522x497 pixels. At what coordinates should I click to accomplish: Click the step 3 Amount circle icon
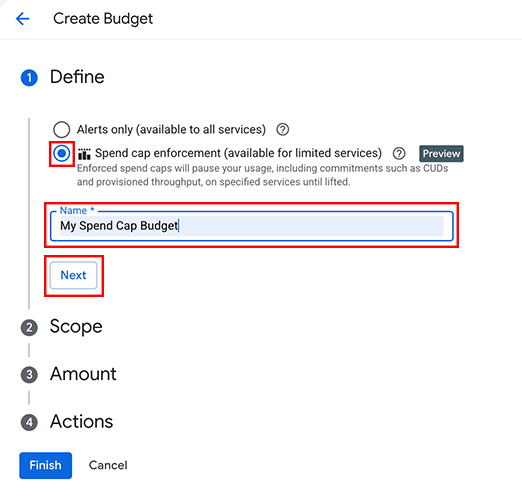click(x=29, y=375)
